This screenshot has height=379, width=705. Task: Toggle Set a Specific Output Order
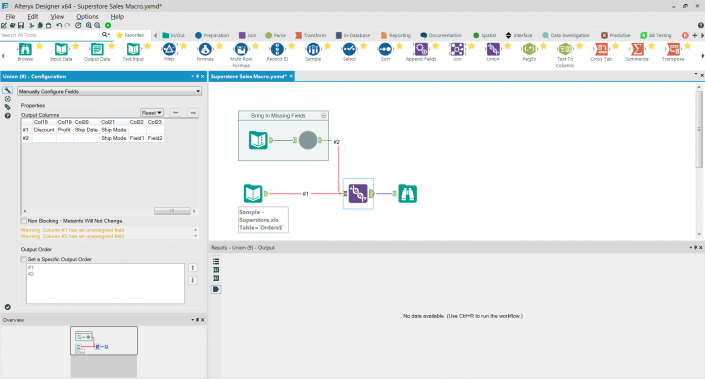tap(23, 259)
